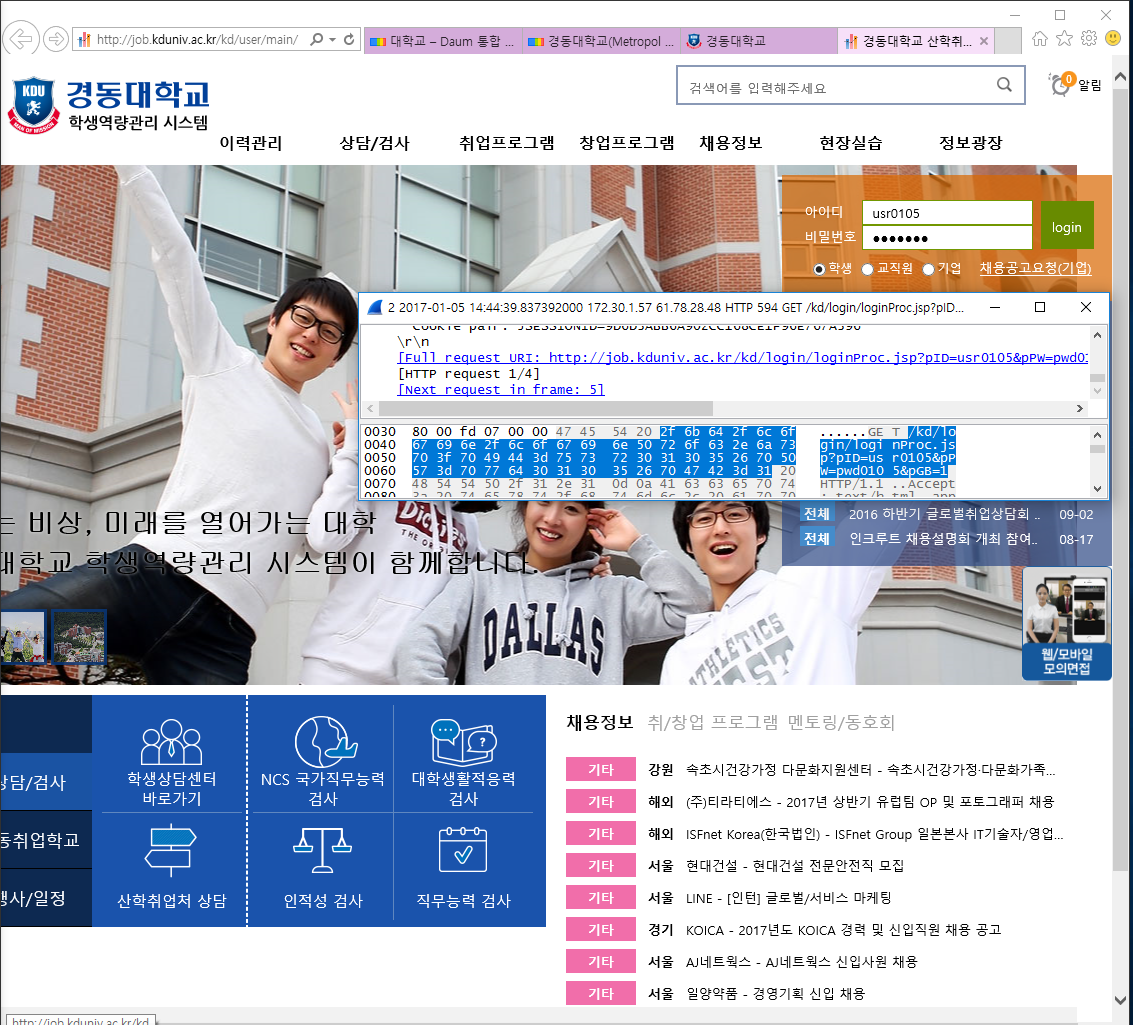Click the browser forward arrow button
This screenshot has width=1133, height=1025.
coord(56,39)
